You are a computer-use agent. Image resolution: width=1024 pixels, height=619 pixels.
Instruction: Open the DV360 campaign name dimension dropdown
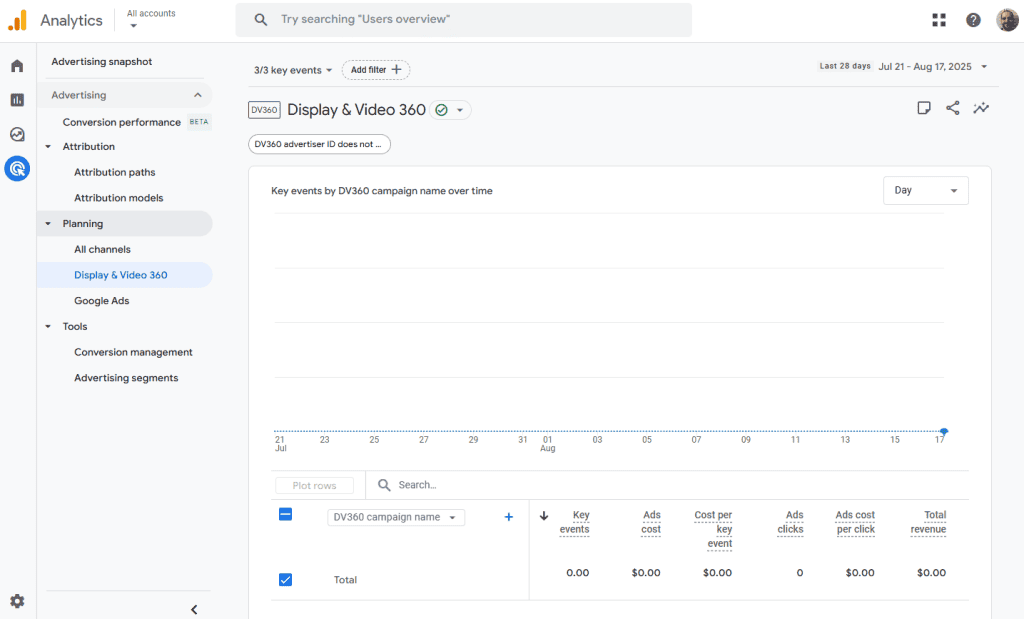(396, 517)
